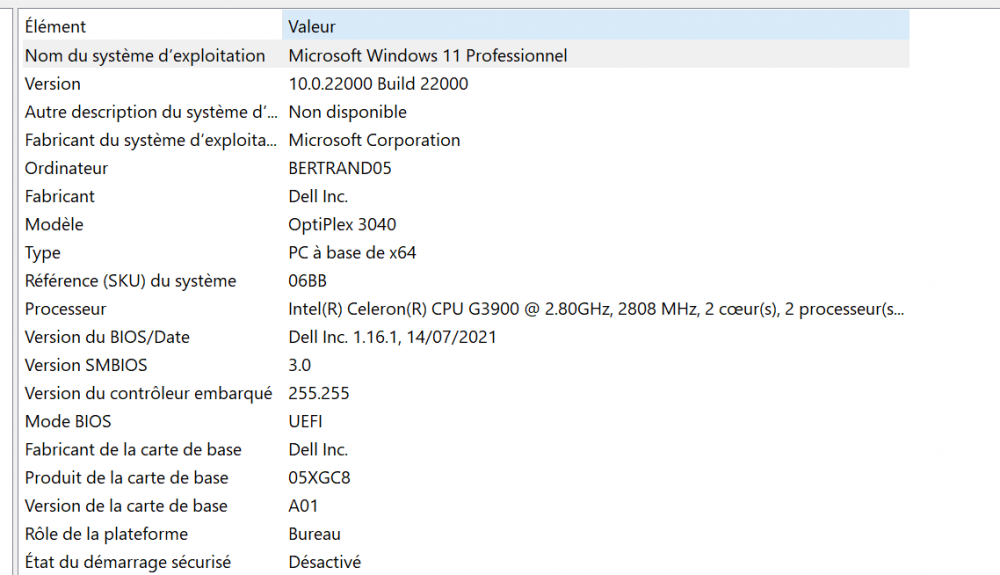Screen dimensions: 1000x575
Task: Select the État du démarrage sécurisé row
Action: coord(127,562)
